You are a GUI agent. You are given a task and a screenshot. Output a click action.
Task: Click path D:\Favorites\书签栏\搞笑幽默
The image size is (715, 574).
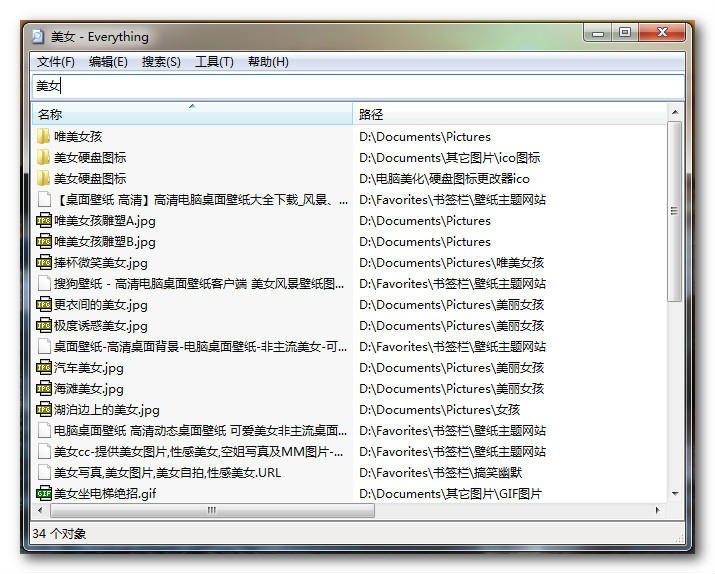point(440,472)
